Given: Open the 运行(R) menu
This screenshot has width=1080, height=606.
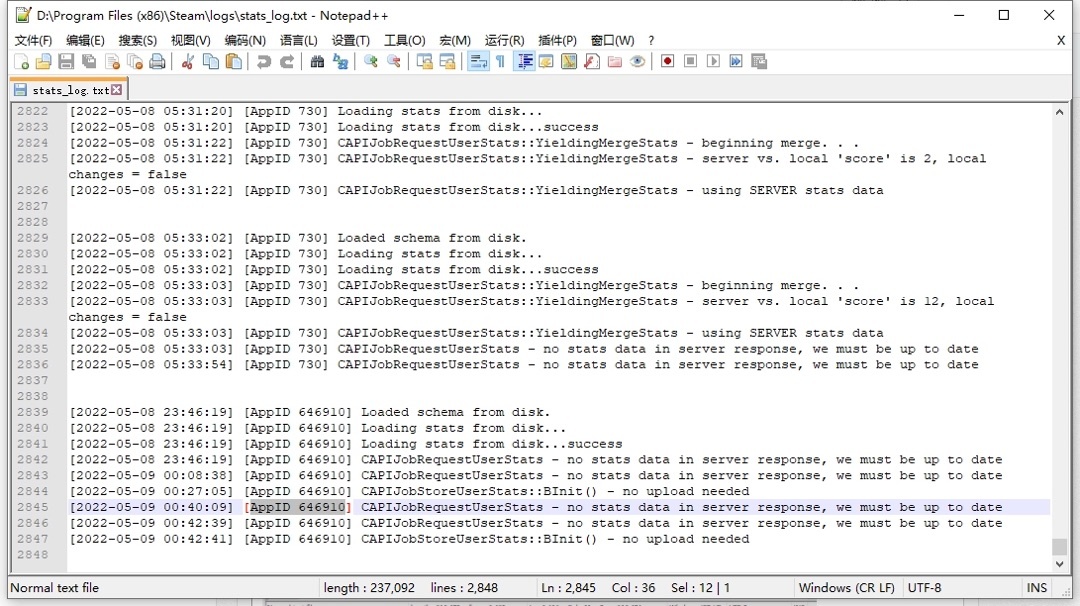Looking at the screenshot, I should coord(504,41).
